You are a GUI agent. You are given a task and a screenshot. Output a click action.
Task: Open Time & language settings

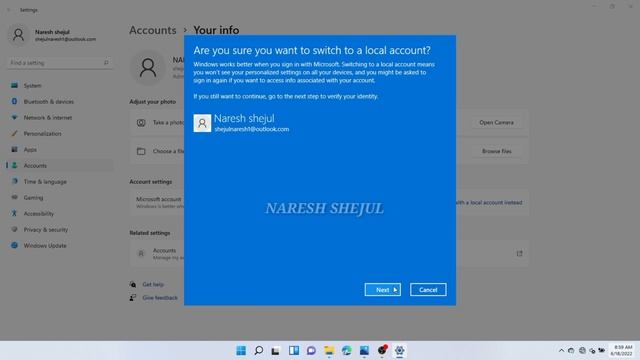point(60,182)
